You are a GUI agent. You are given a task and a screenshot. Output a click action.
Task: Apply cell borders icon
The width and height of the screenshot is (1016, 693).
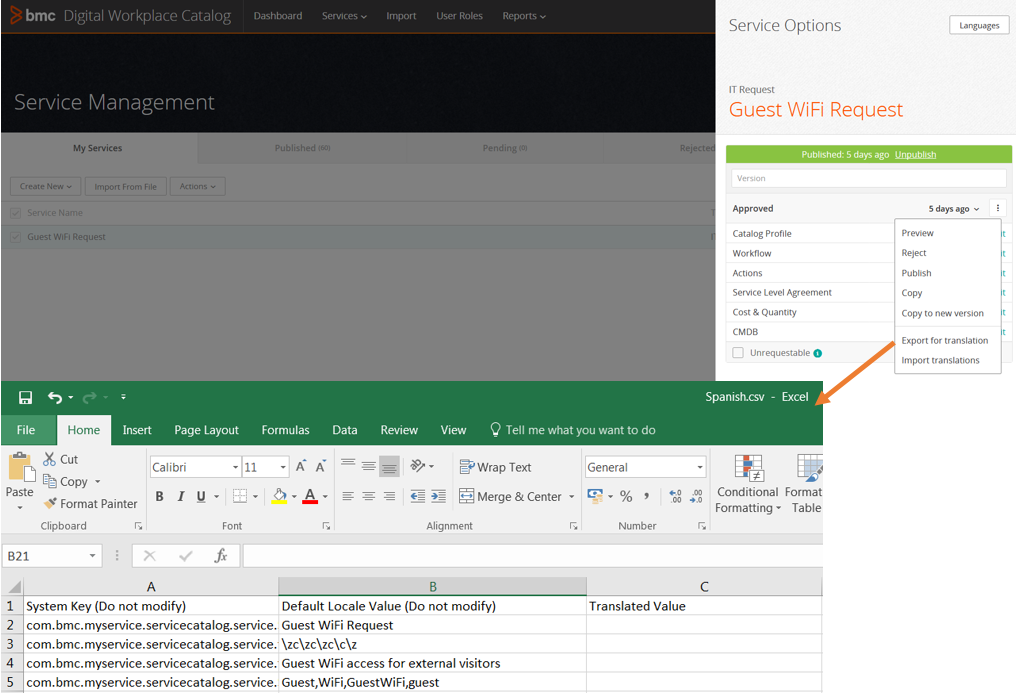point(240,497)
